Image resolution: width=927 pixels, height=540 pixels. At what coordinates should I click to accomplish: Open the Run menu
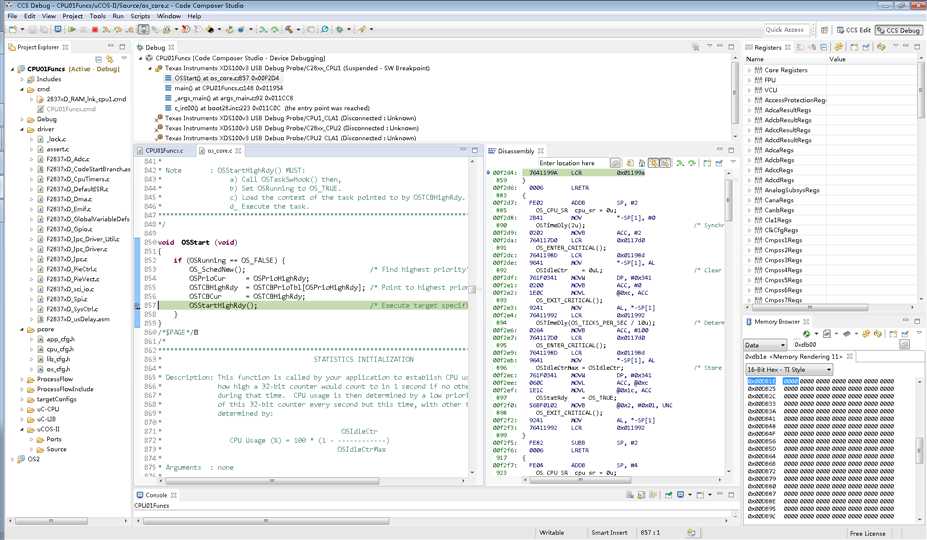click(118, 17)
